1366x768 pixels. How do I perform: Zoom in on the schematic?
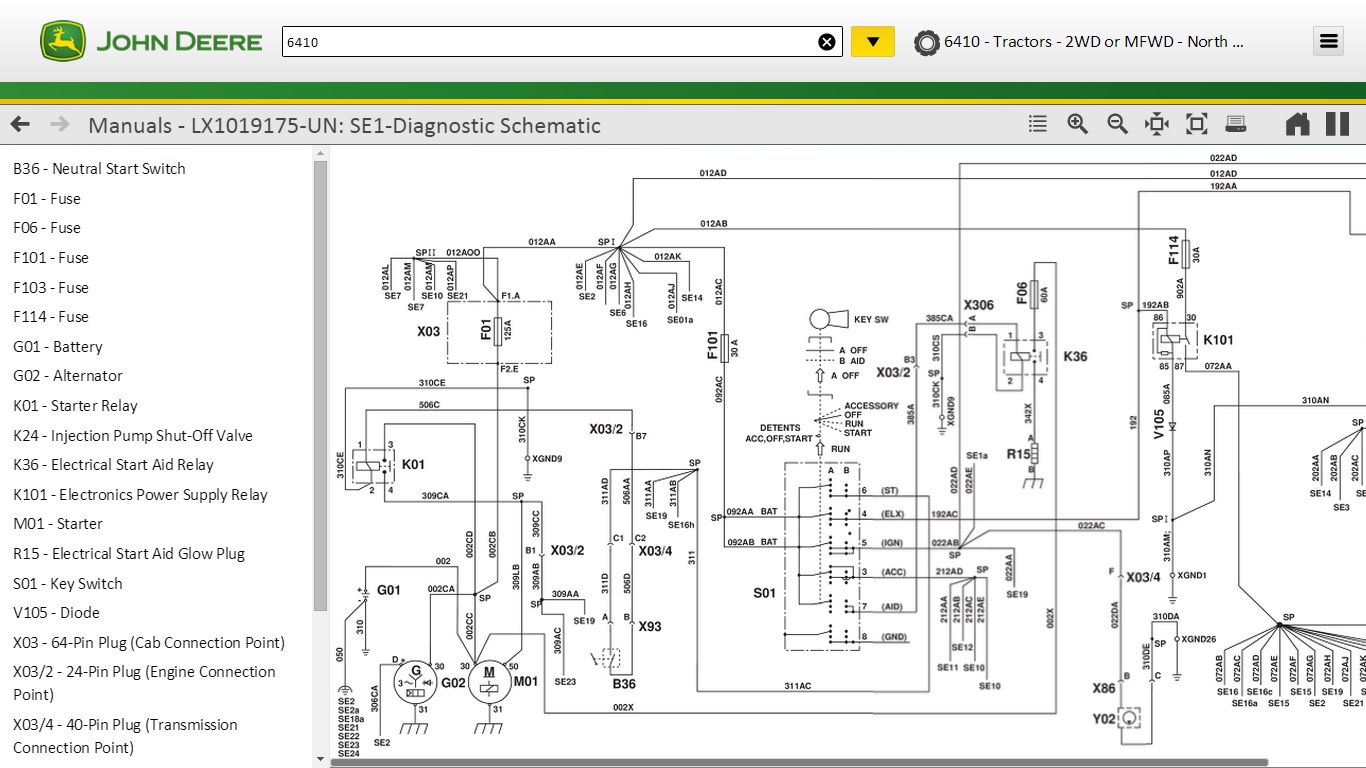(x=1077, y=124)
